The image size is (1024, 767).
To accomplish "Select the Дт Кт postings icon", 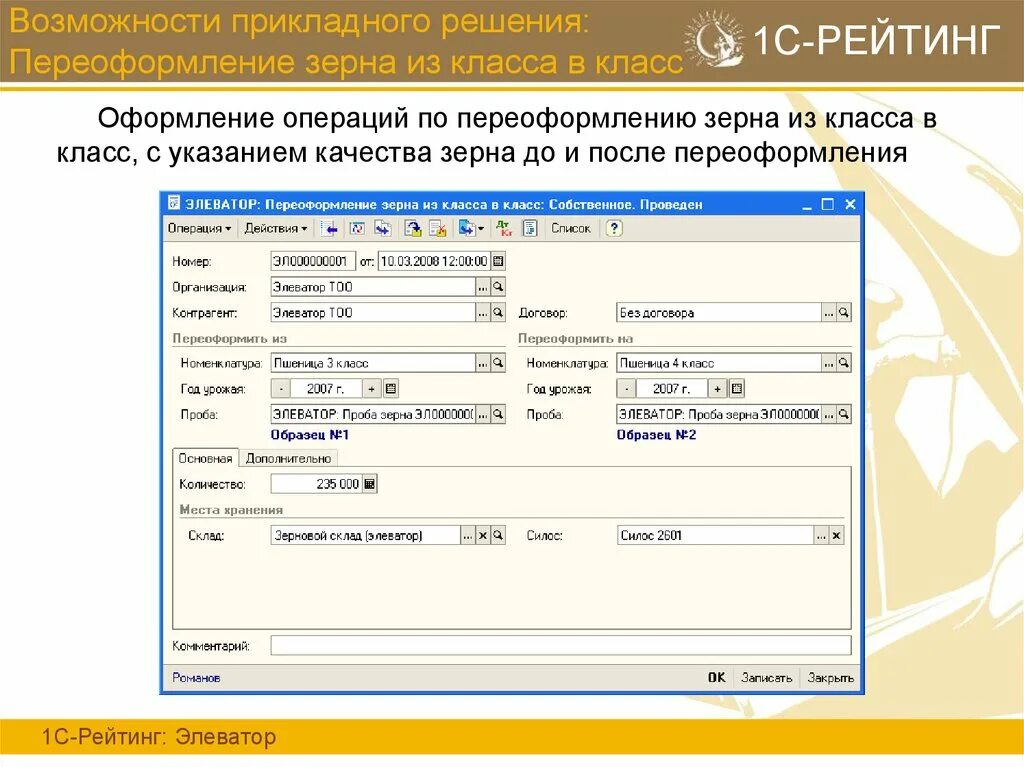I will (502, 229).
